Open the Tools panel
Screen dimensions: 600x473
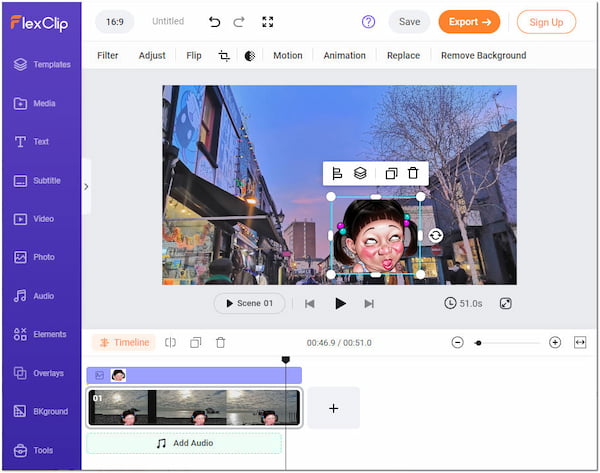(x=33, y=450)
